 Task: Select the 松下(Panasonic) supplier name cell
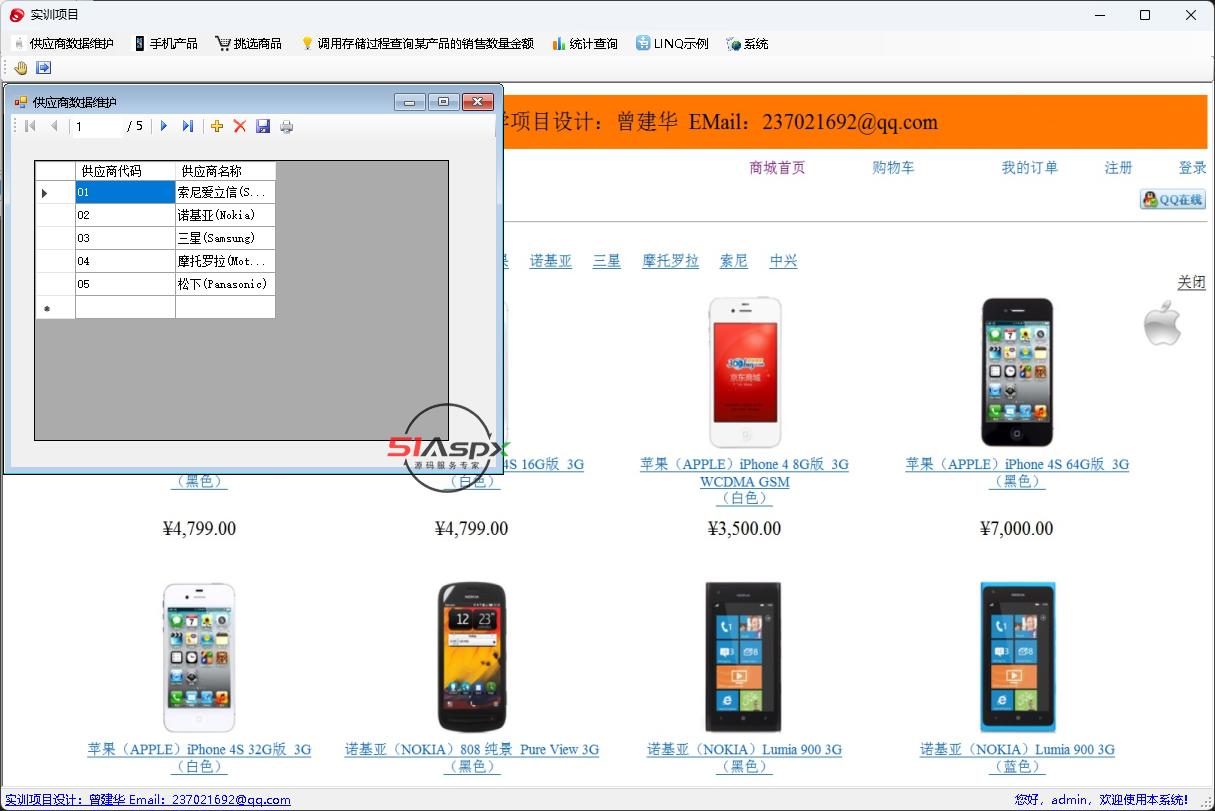coord(226,284)
